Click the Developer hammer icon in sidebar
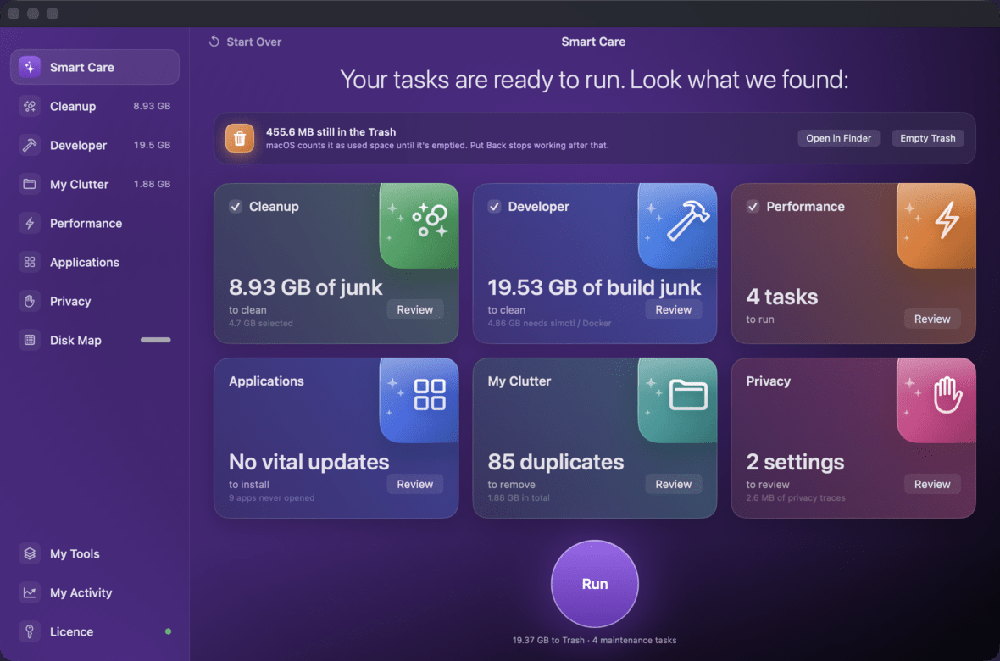 pos(29,145)
